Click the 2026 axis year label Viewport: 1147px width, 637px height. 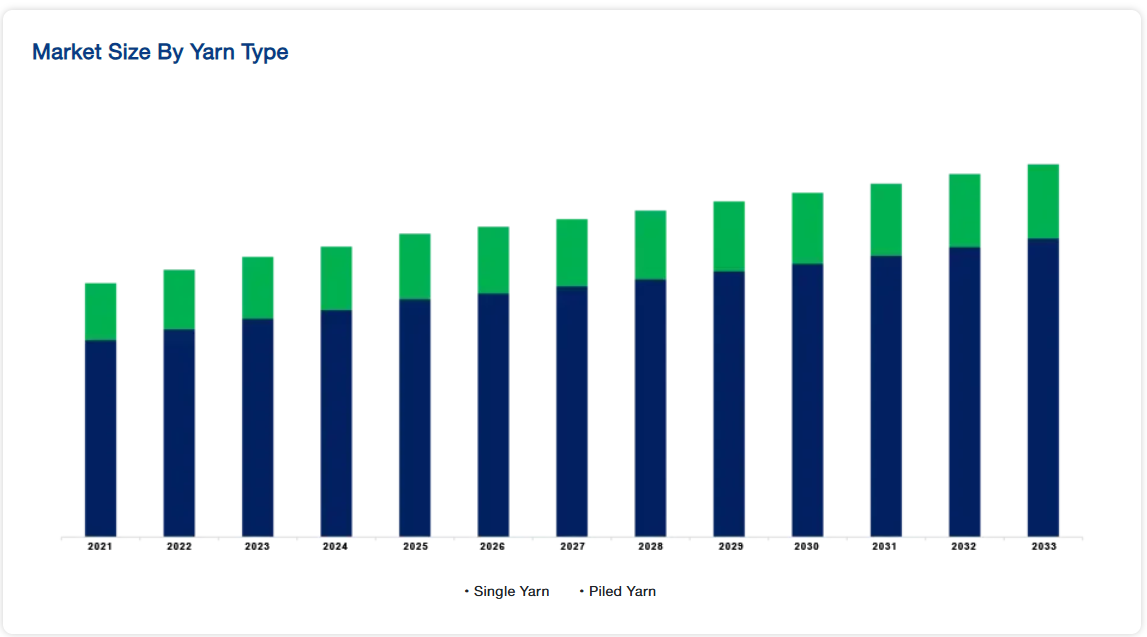click(x=492, y=546)
